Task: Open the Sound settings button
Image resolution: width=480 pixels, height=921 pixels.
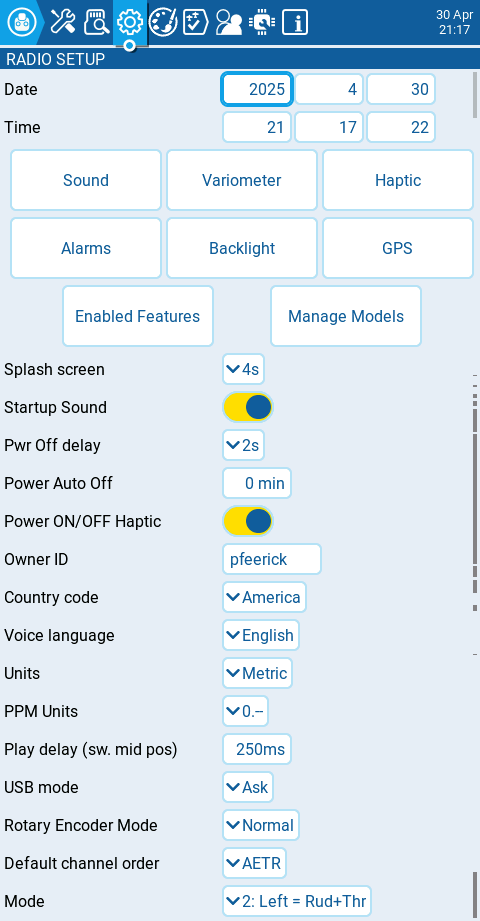Action: point(86,180)
